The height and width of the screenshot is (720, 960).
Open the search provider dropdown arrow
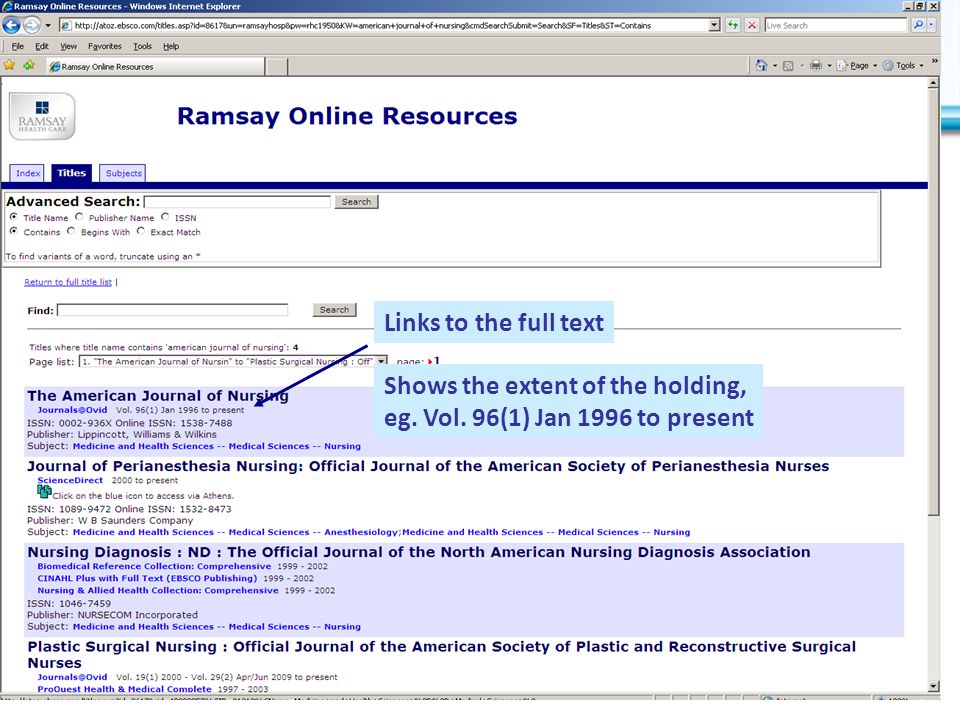pos(931,25)
